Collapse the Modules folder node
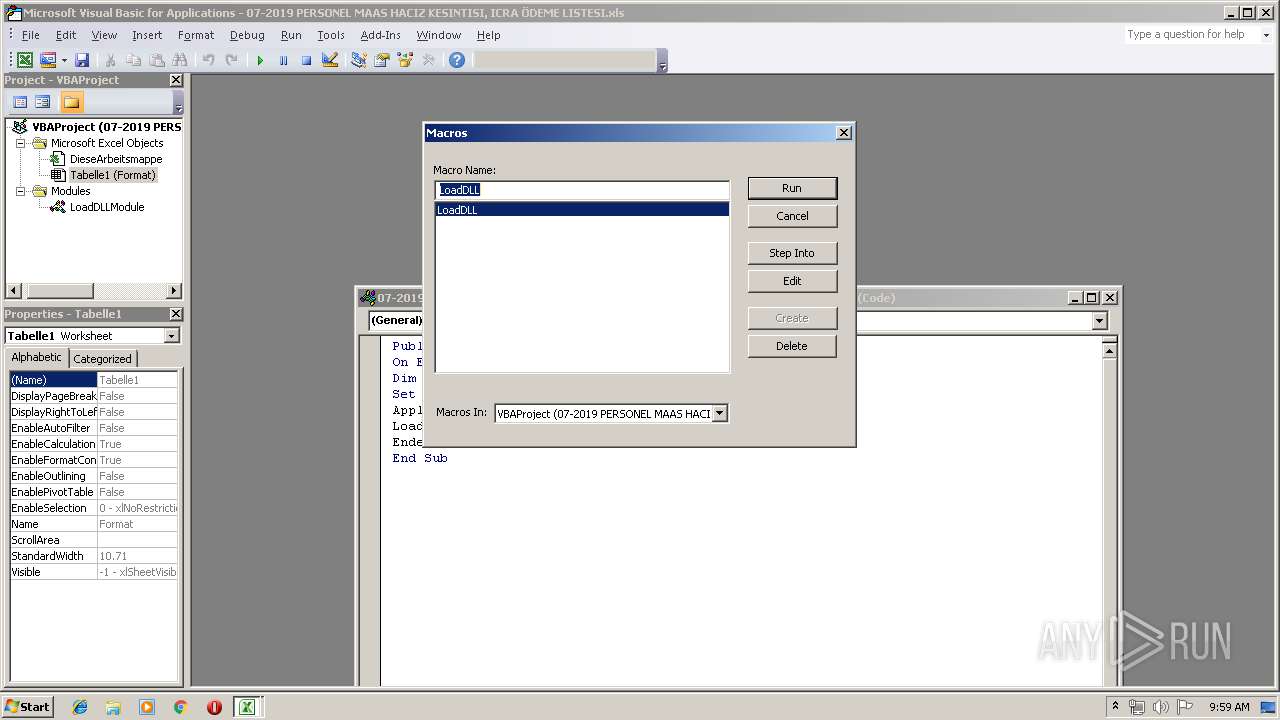The image size is (1280, 720). (21, 191)
